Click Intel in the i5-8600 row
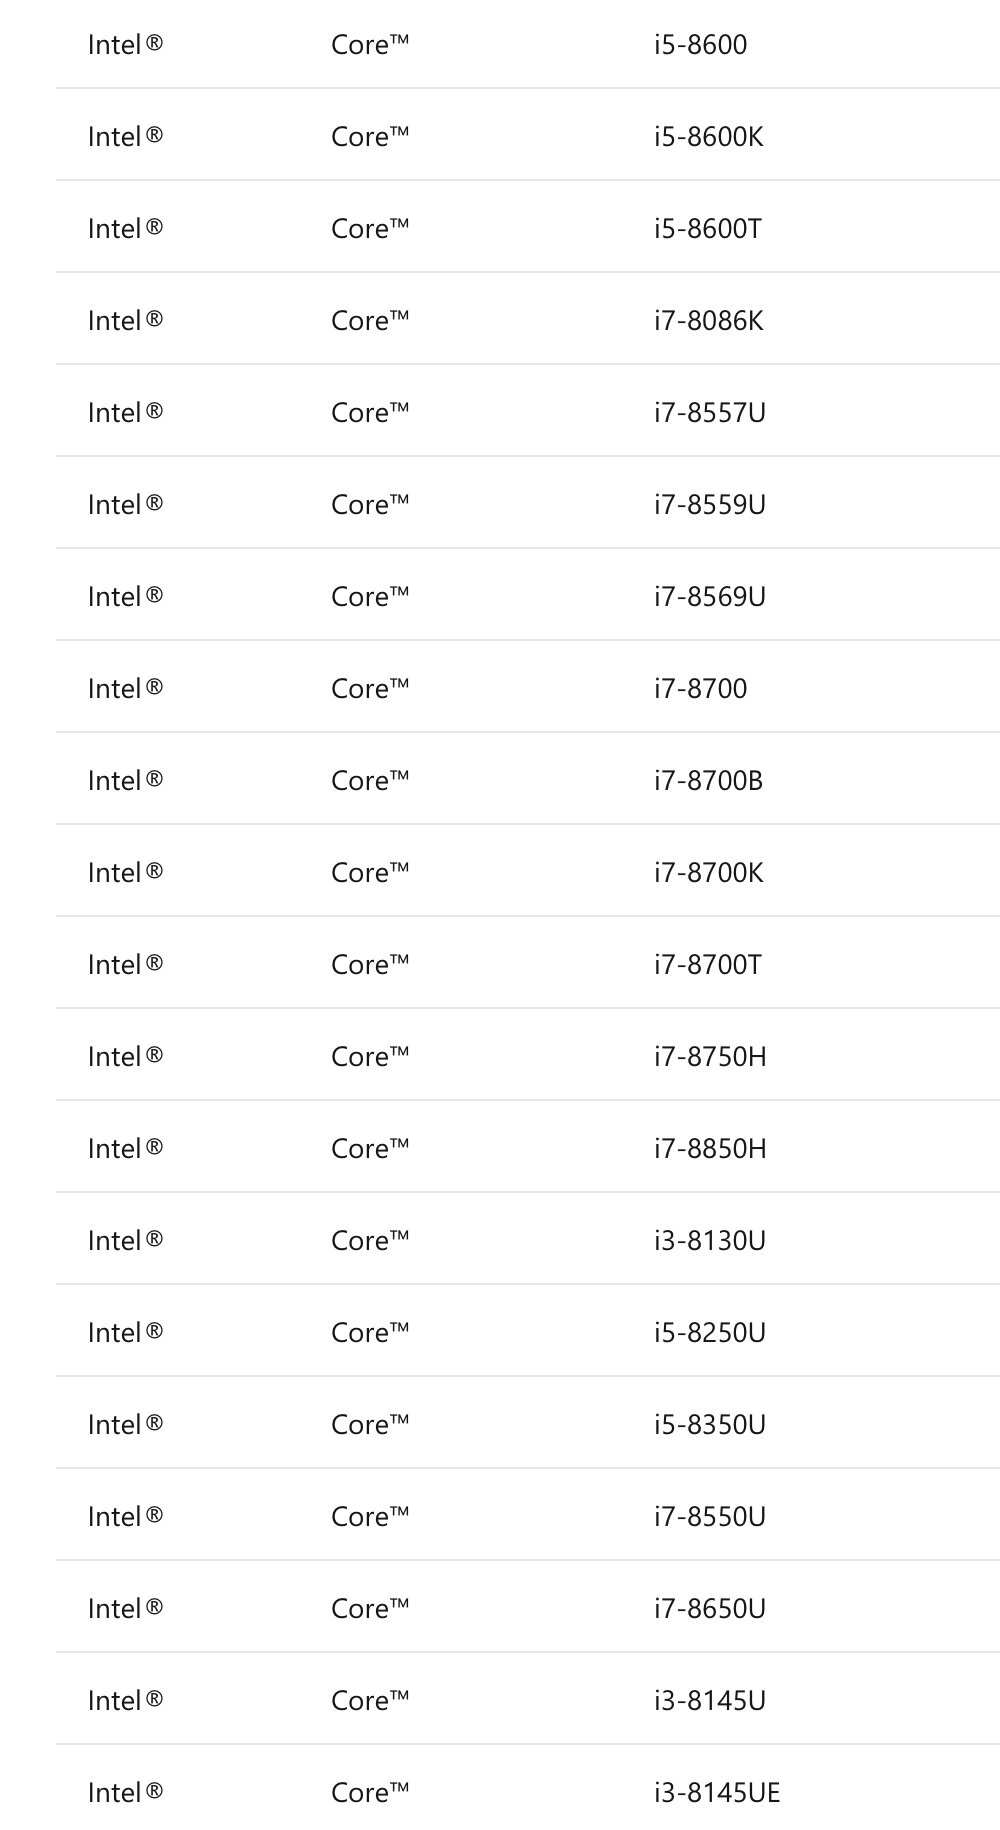 (x=125, y=45)
